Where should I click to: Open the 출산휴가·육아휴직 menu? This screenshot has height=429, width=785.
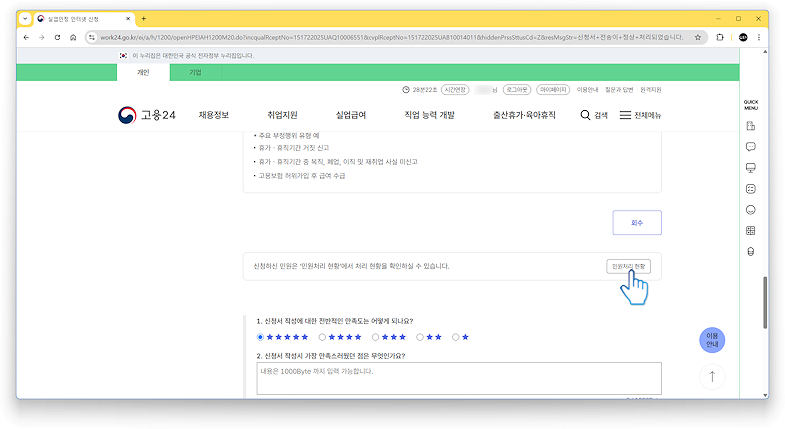coord(524,115)
